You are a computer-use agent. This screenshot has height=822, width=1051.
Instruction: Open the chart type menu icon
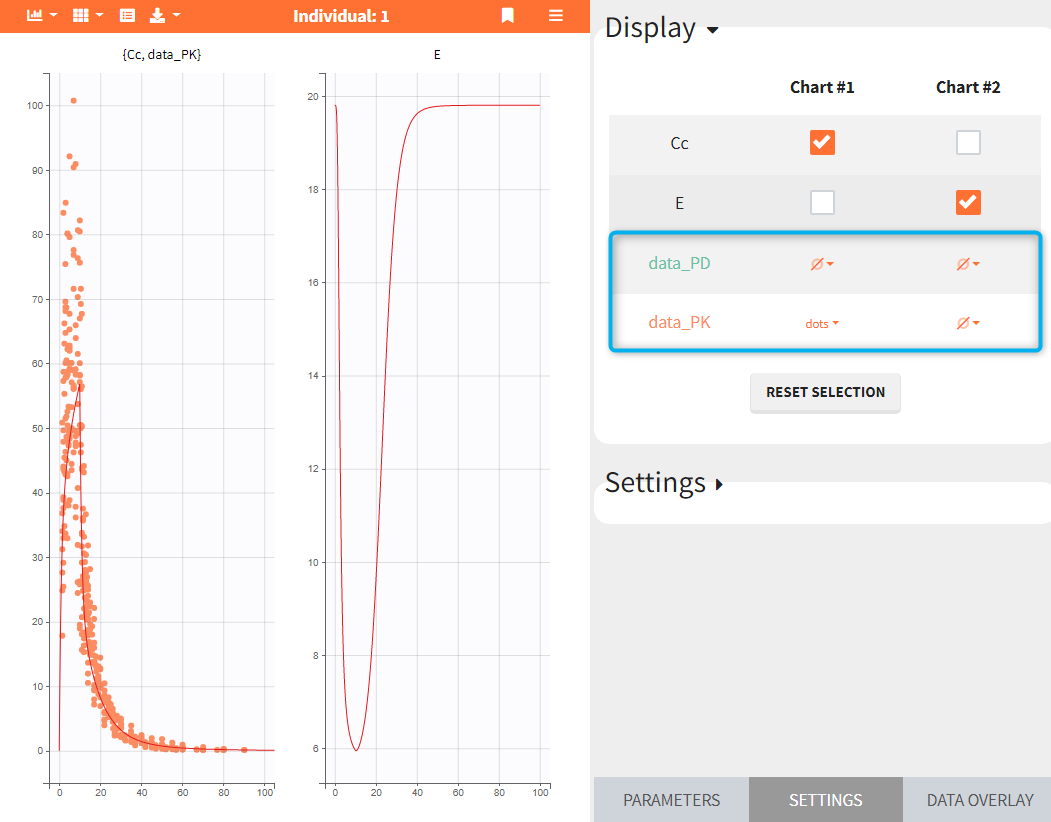click(x=41, y=16)
